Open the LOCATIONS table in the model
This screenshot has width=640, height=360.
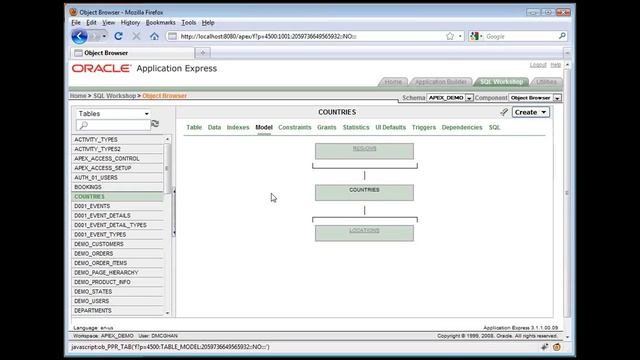click(364, 230)
